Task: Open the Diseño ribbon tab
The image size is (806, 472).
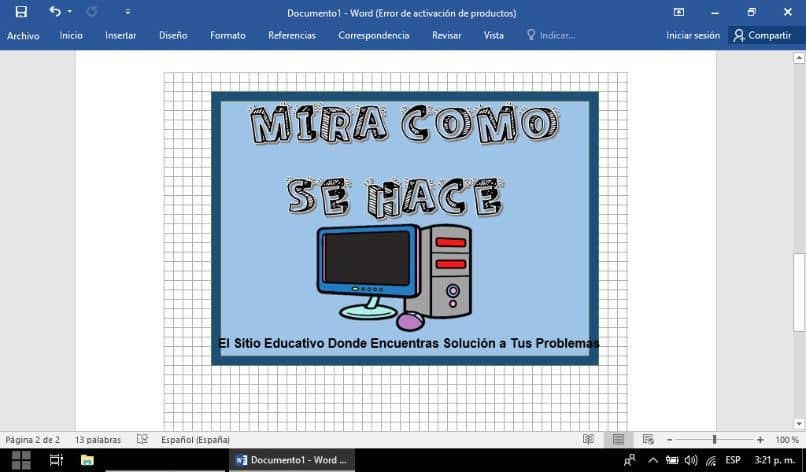Action: (173, 35)
